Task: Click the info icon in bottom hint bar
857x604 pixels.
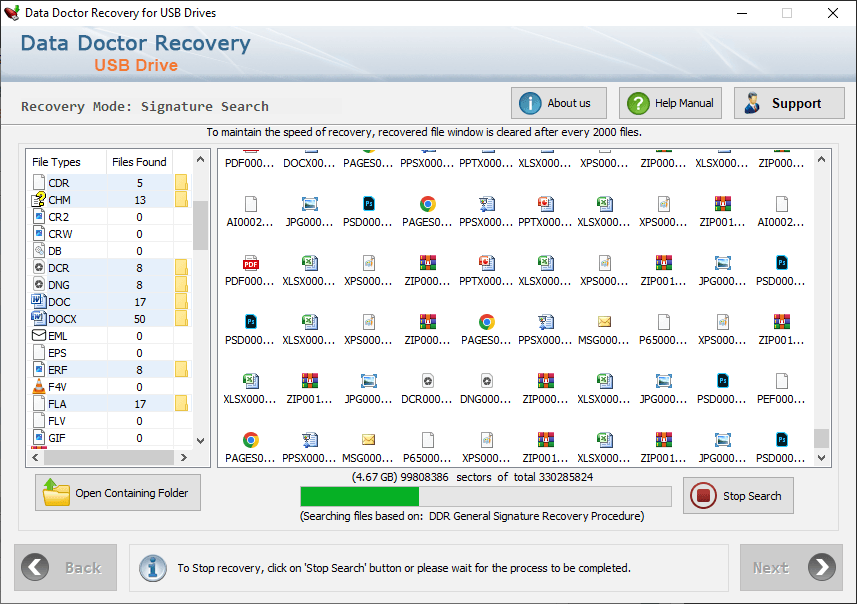Action: (153, 568)
